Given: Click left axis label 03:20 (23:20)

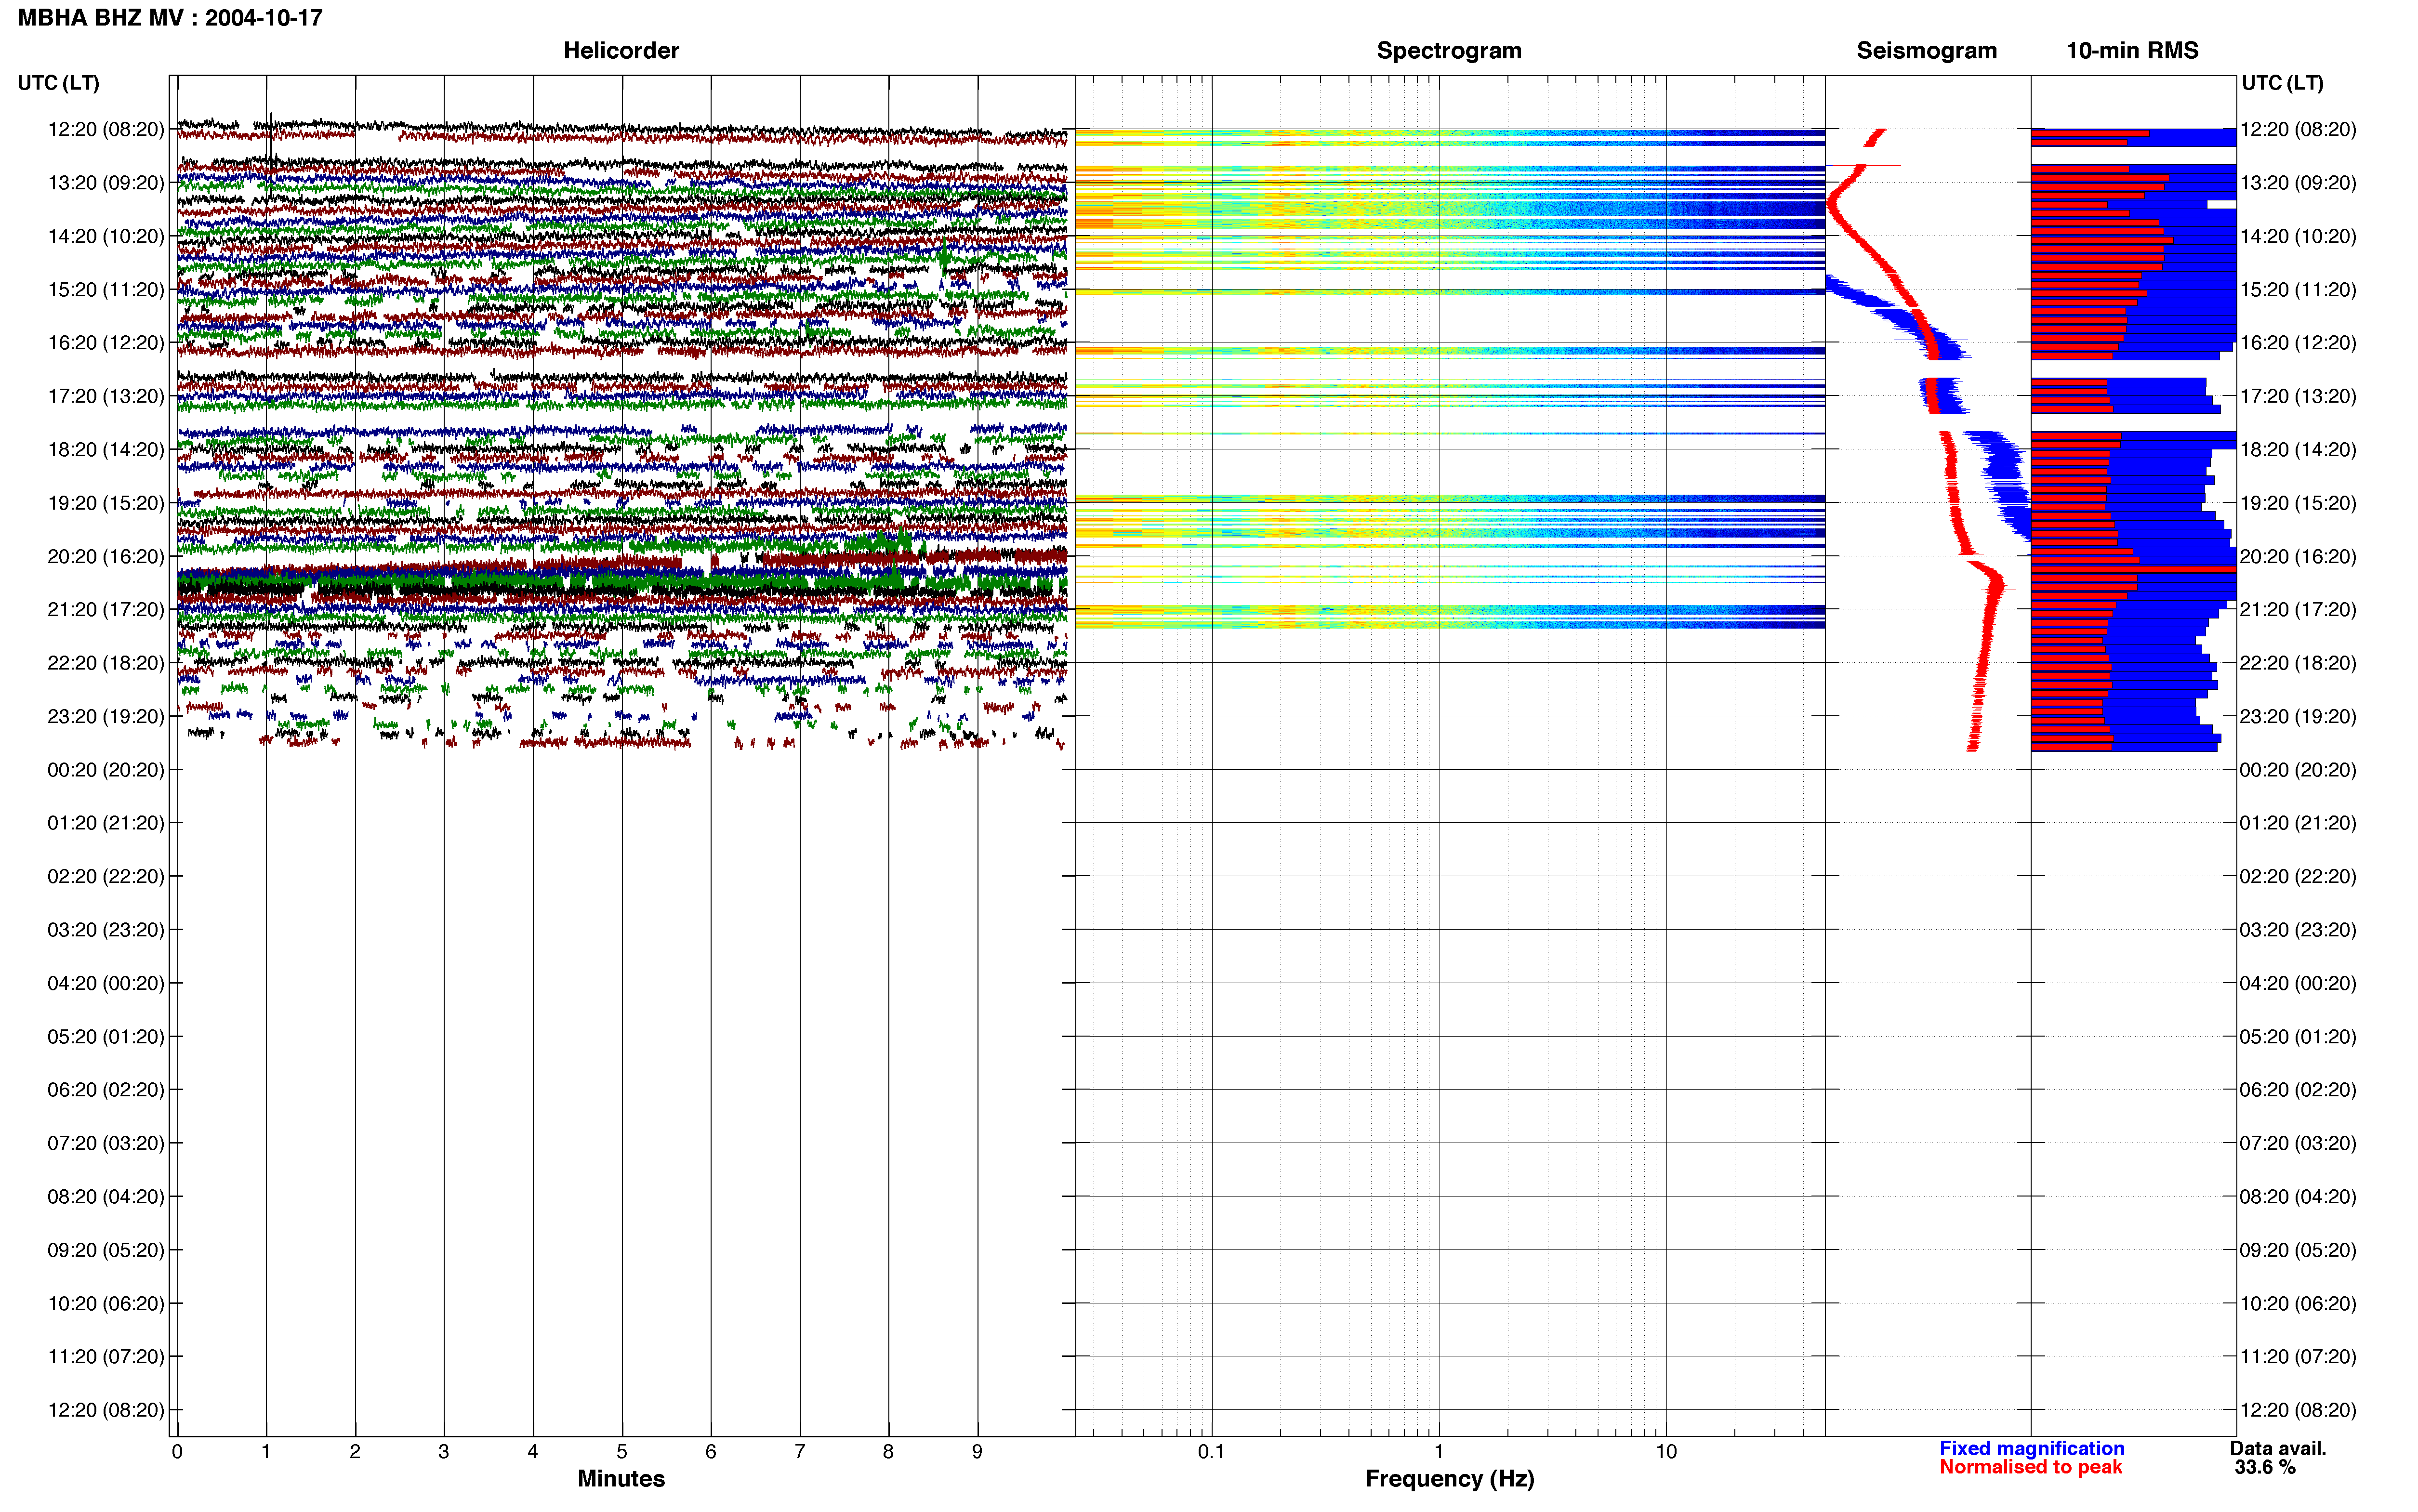Looking at the screenshot, I should coord(106,930).
